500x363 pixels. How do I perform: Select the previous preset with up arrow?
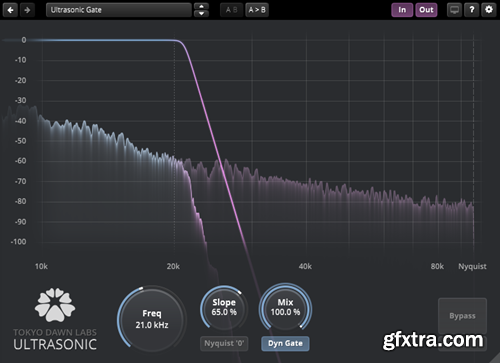pos(201,6)
